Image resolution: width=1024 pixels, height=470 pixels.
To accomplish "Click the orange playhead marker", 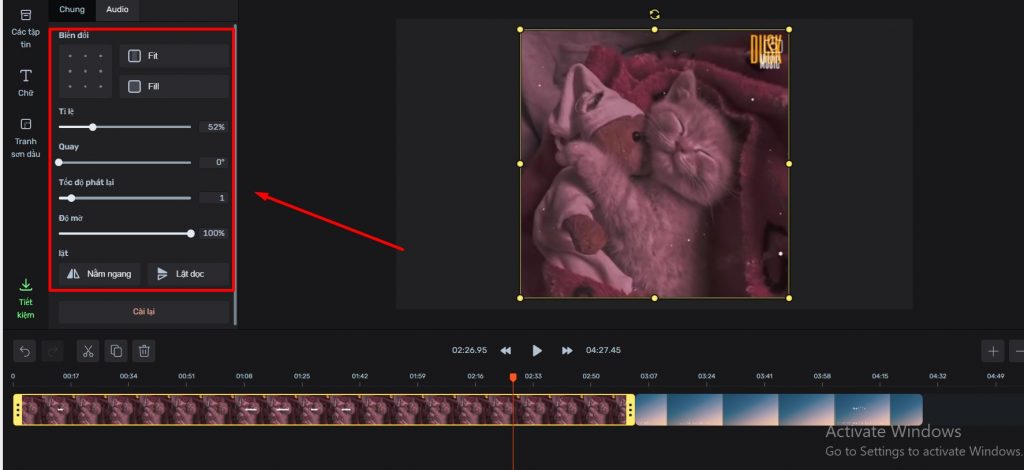I will [x=513, y=377].
